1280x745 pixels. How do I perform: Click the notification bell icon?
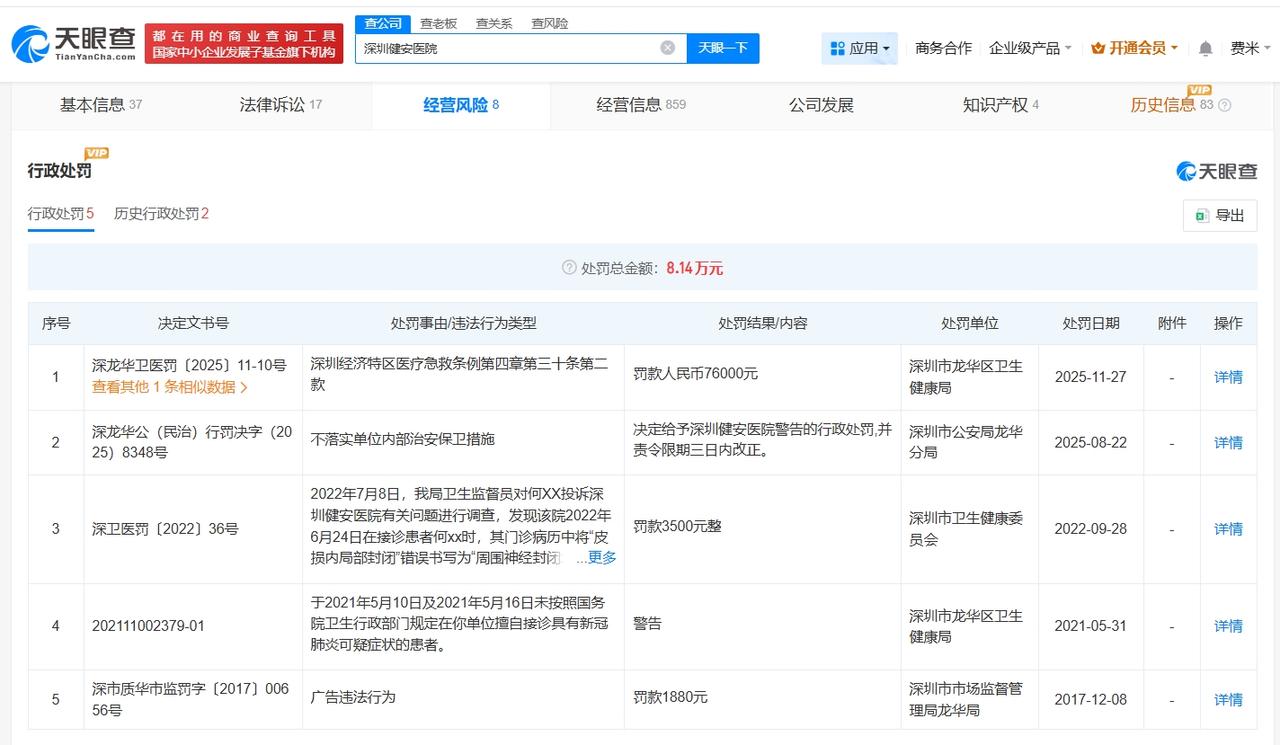tap(1204, 47)
